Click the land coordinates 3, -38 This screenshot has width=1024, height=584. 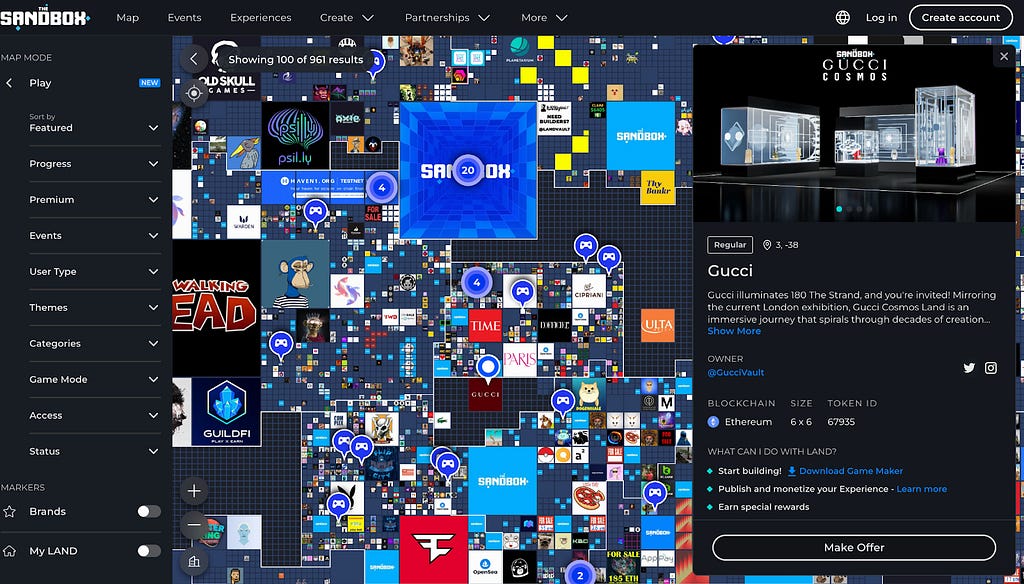click(x=780, y=245)
